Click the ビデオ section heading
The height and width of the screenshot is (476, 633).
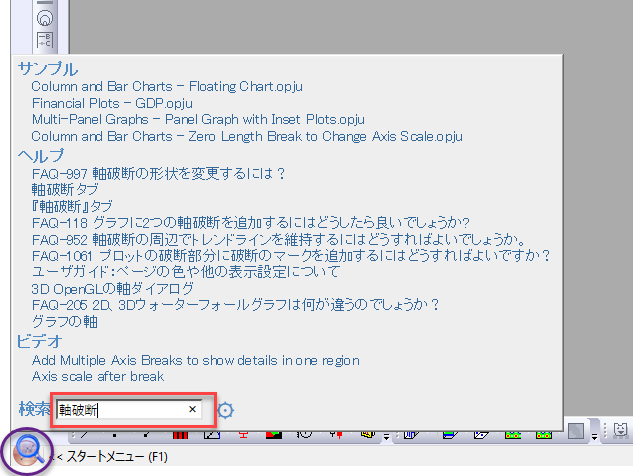[39, 342]
